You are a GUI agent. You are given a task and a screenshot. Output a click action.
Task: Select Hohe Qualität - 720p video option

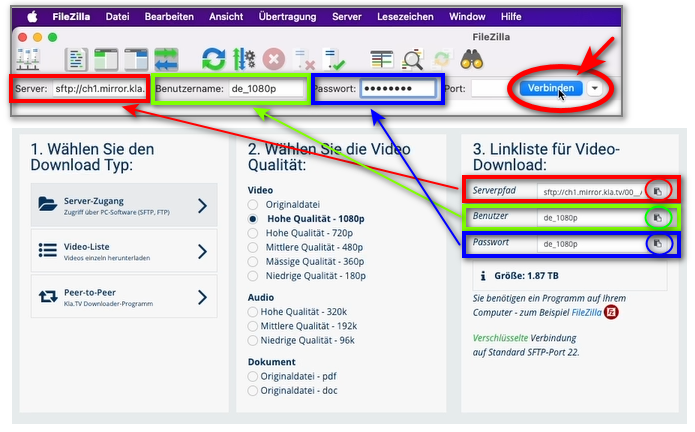coord(254,232)
